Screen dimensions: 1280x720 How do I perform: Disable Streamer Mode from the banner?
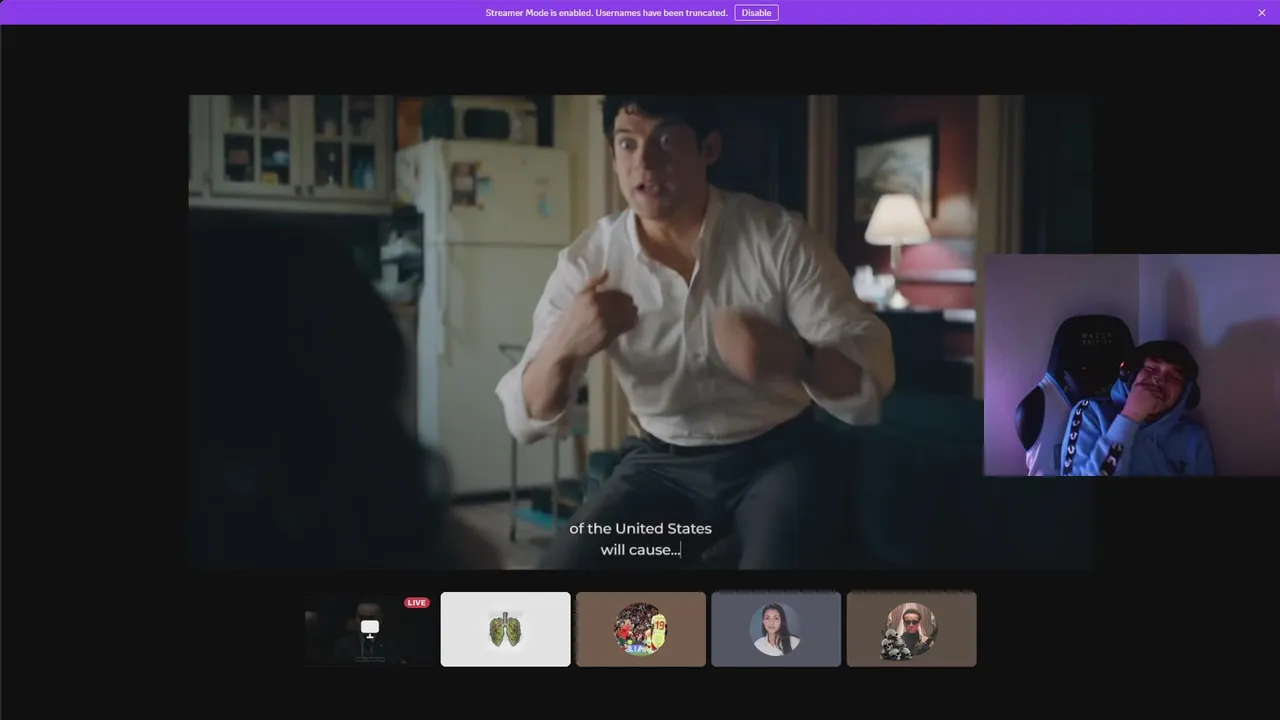tap(756, 13)
